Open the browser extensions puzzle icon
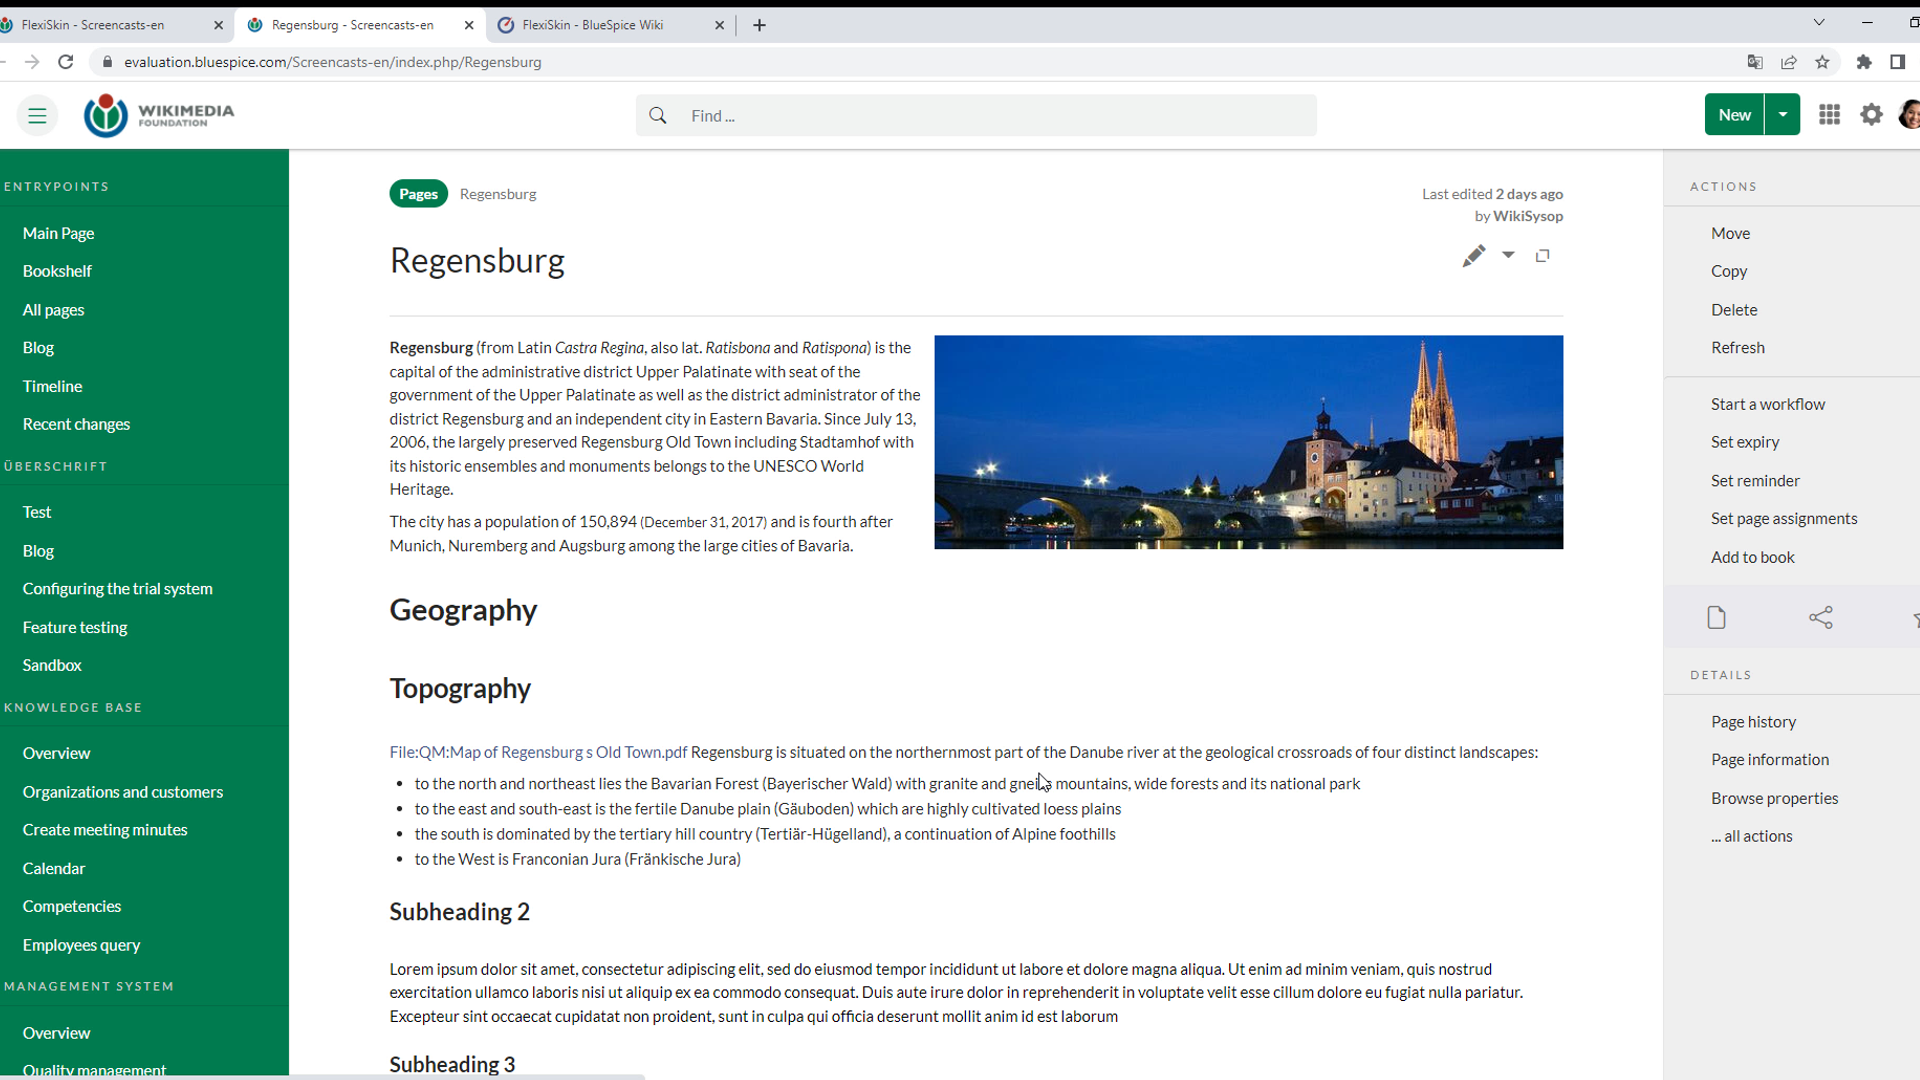1920x1080 pixels. [1864, 62]
